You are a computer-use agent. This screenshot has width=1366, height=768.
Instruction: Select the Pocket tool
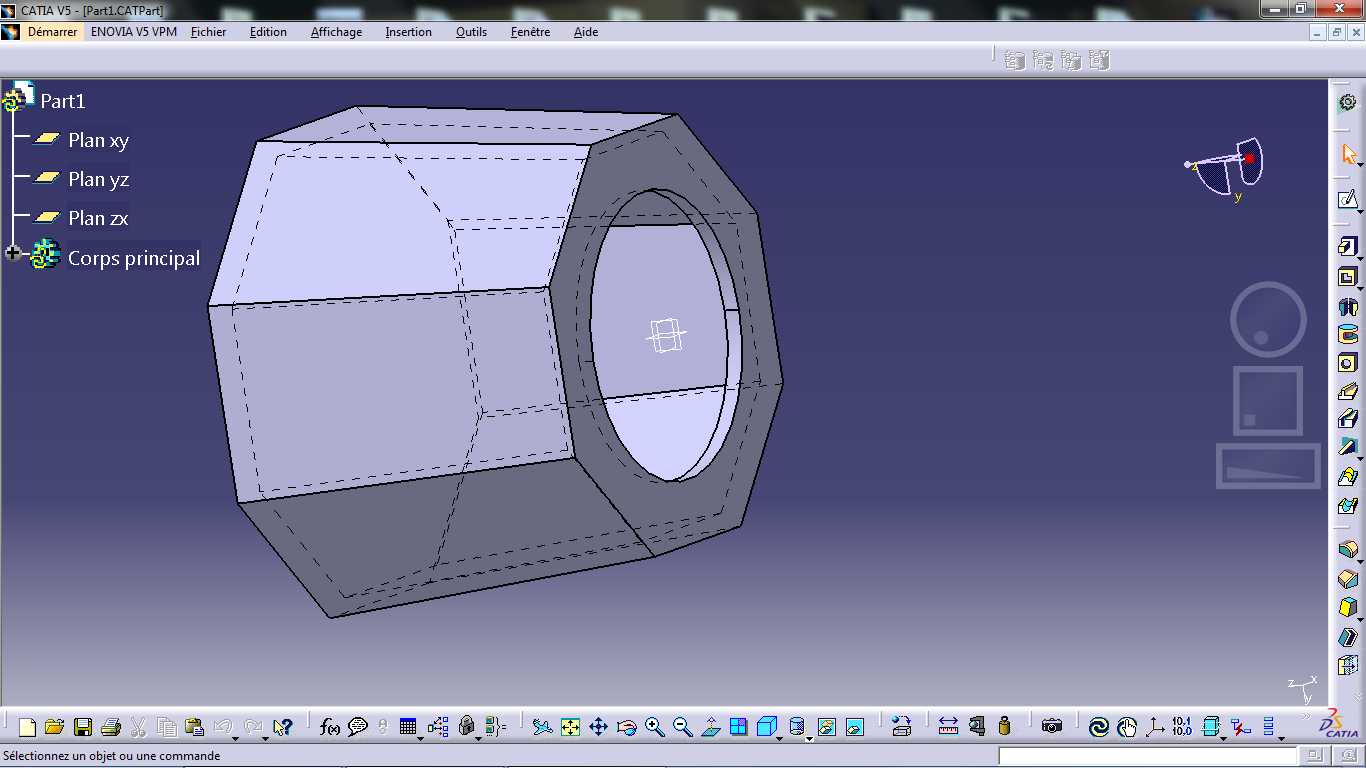(x=1347, y=277)
